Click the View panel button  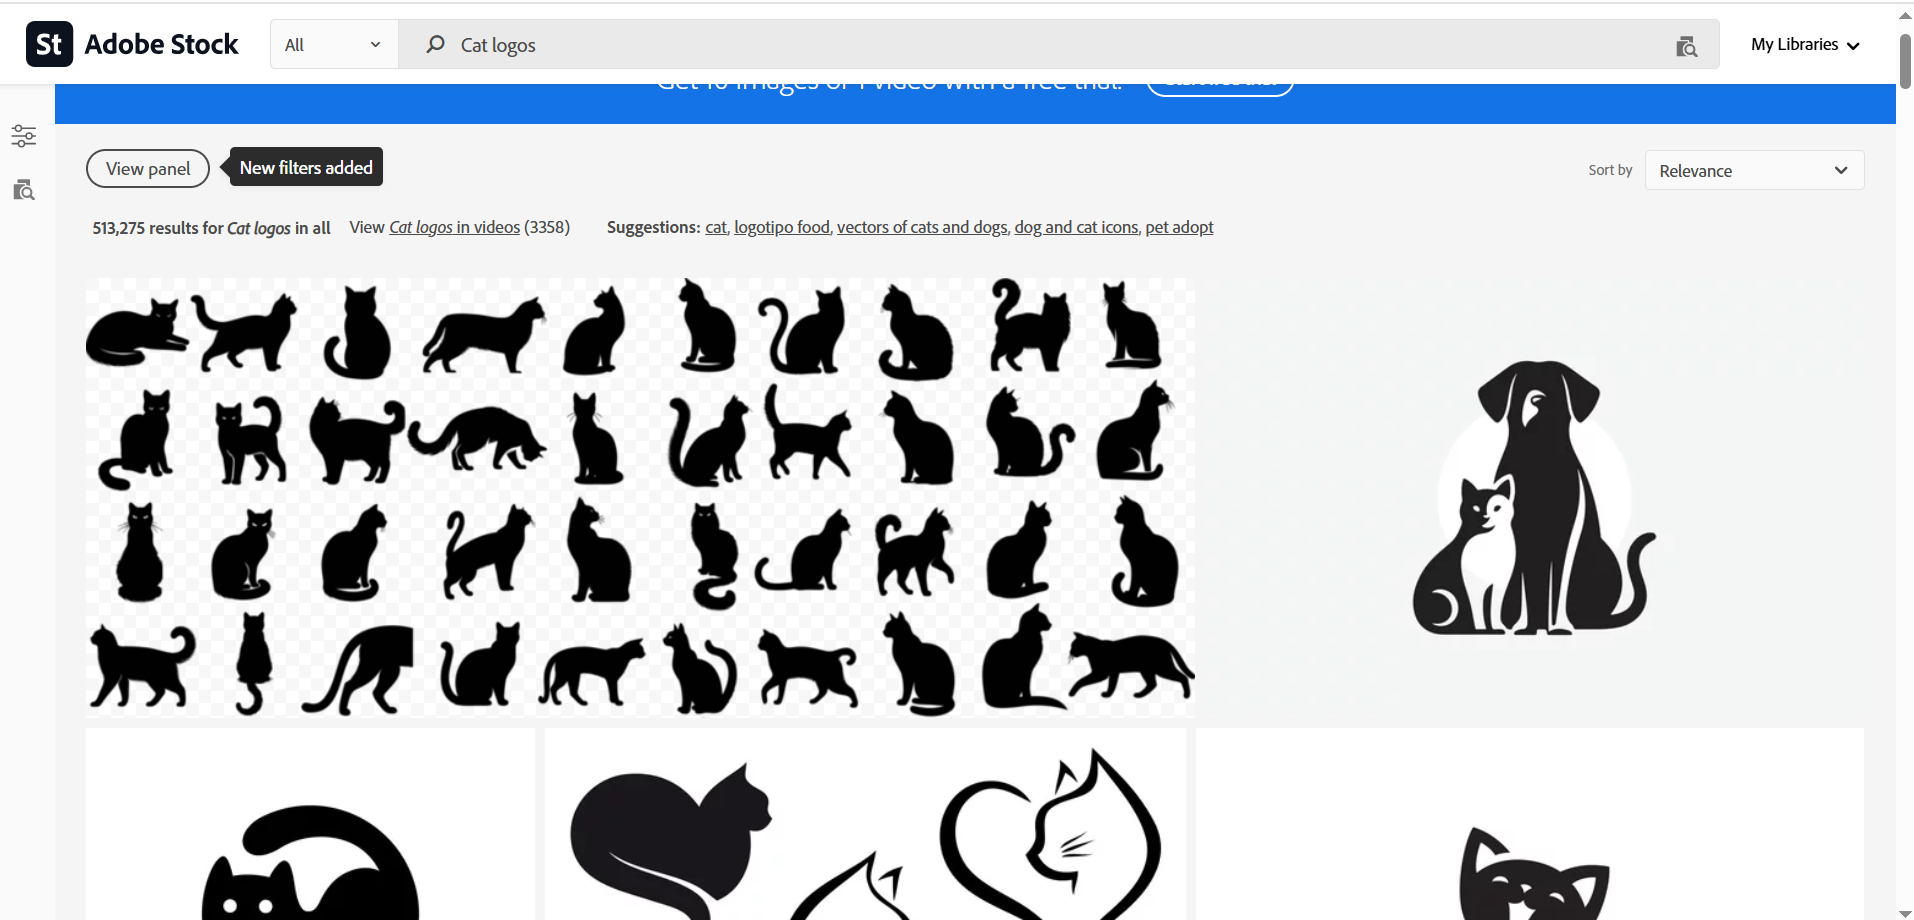(x=147, y=168)
